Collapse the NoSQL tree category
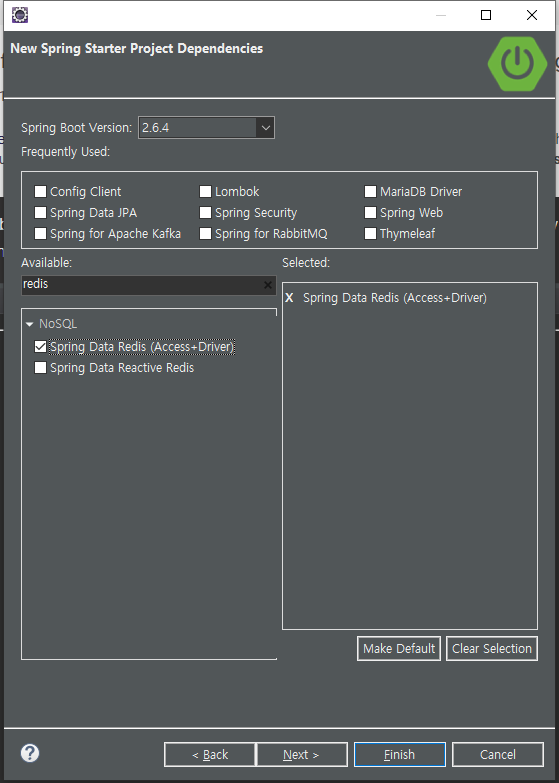 pos(29,324)
